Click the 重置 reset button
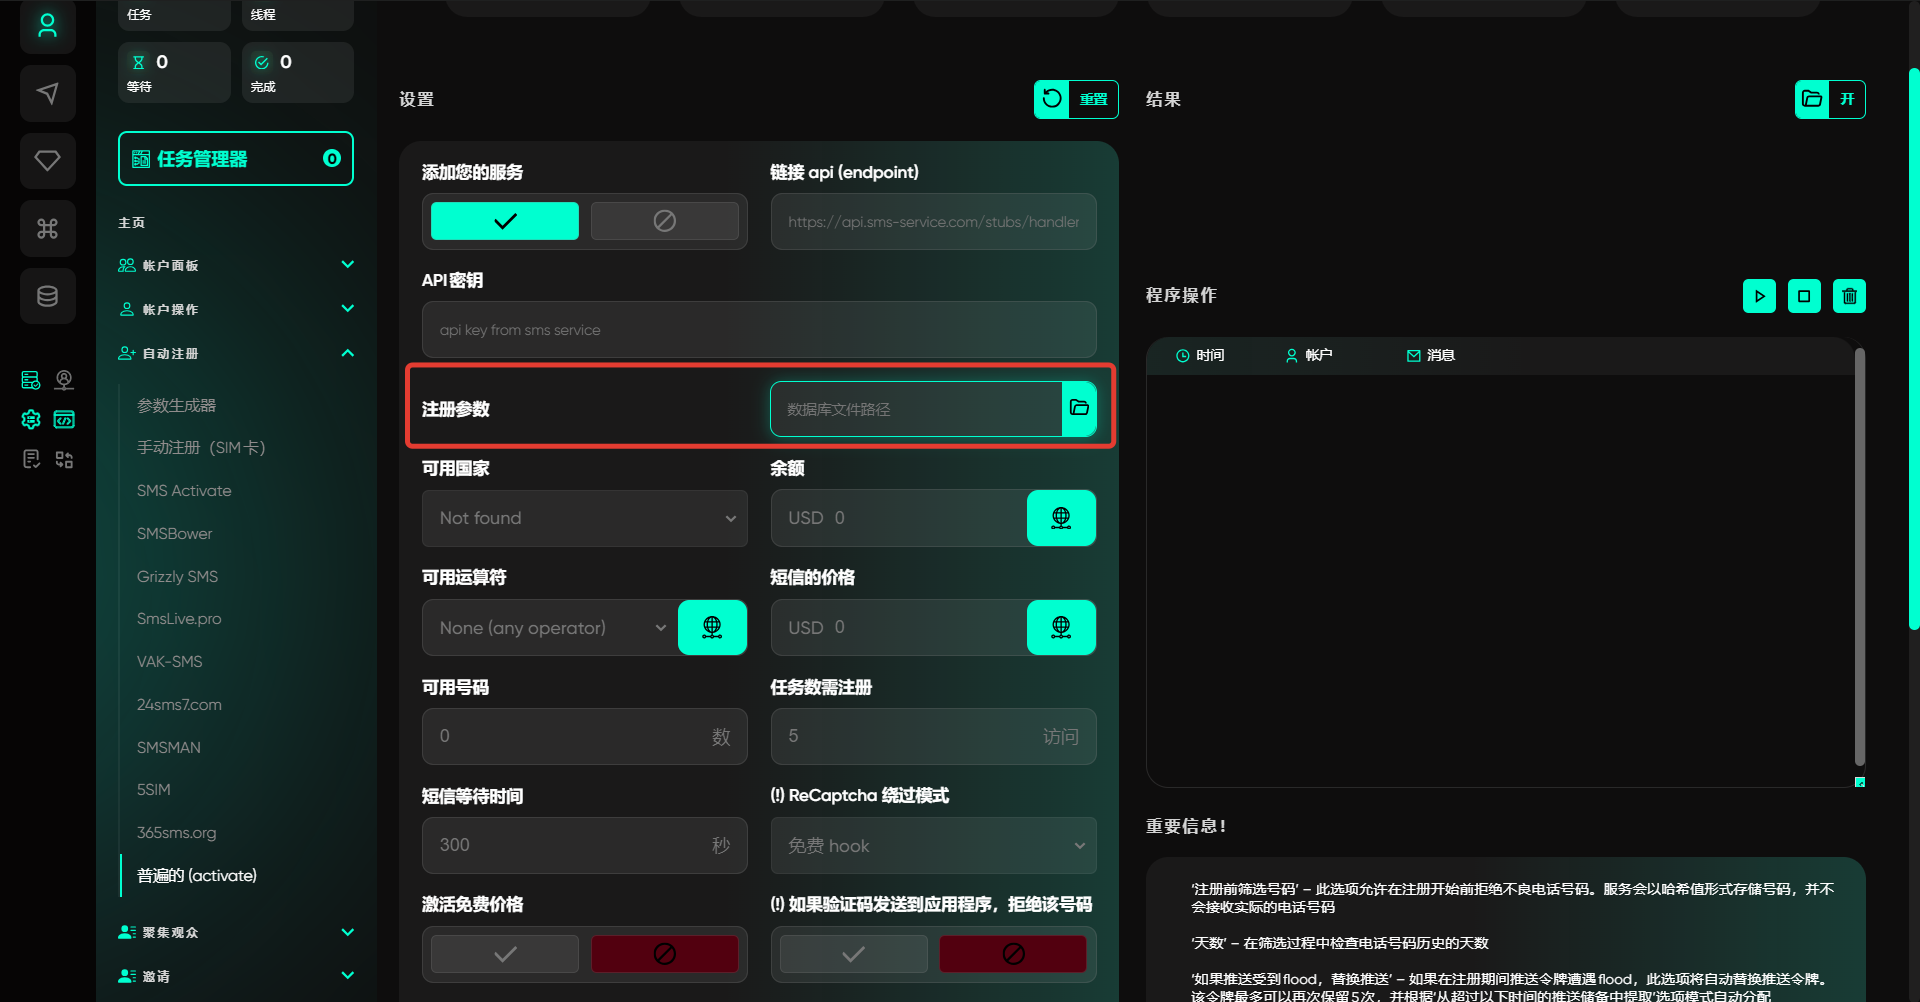1920x1002 pixels. coord(1076,99)
